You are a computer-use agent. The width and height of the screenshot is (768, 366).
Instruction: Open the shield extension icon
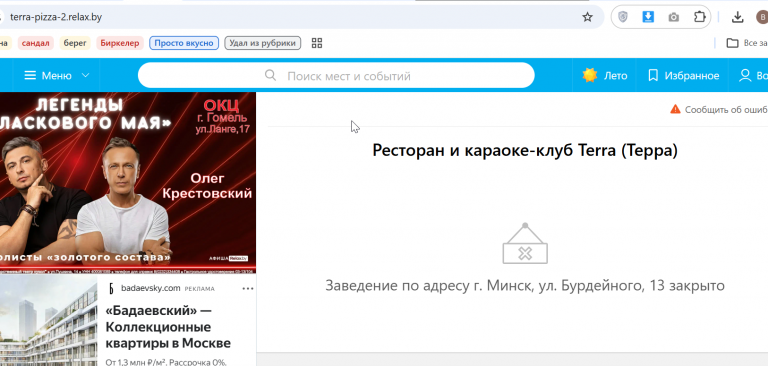point(623,17)
